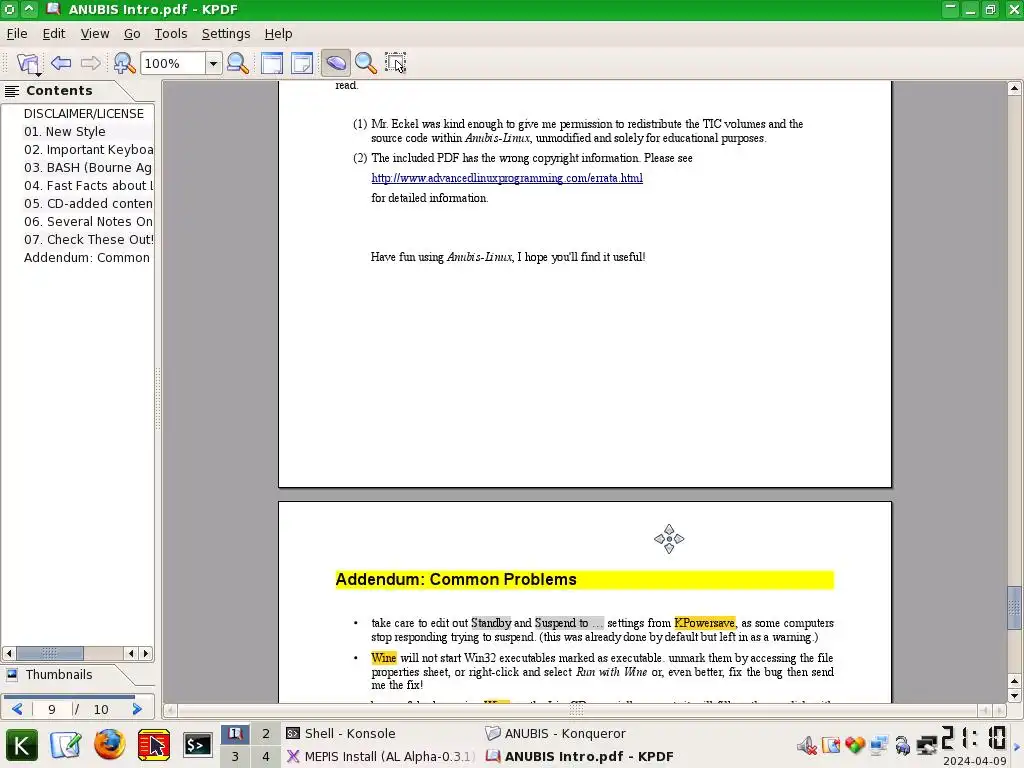Launch the red cursor application icon
The height and width of the screenshot is (768, 1024).
(153, 745)
